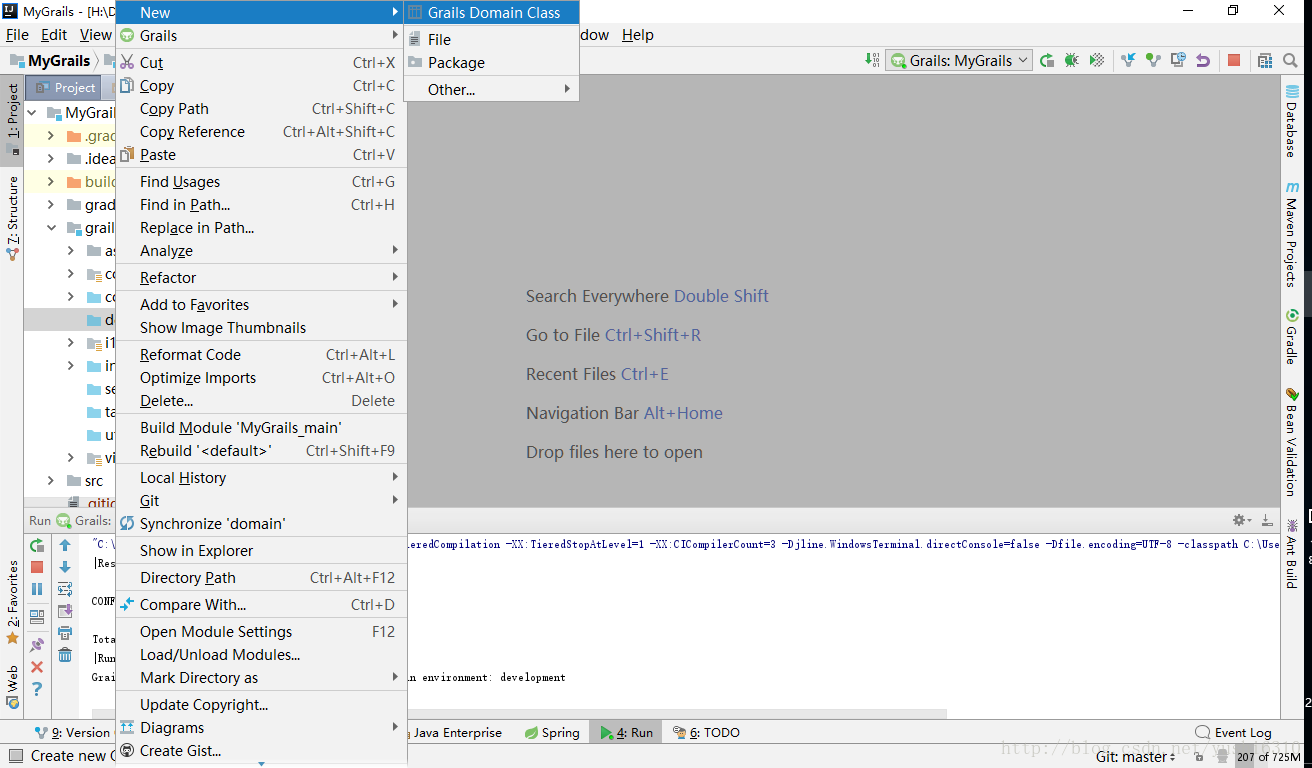Choose Compare With... entry

261,604
